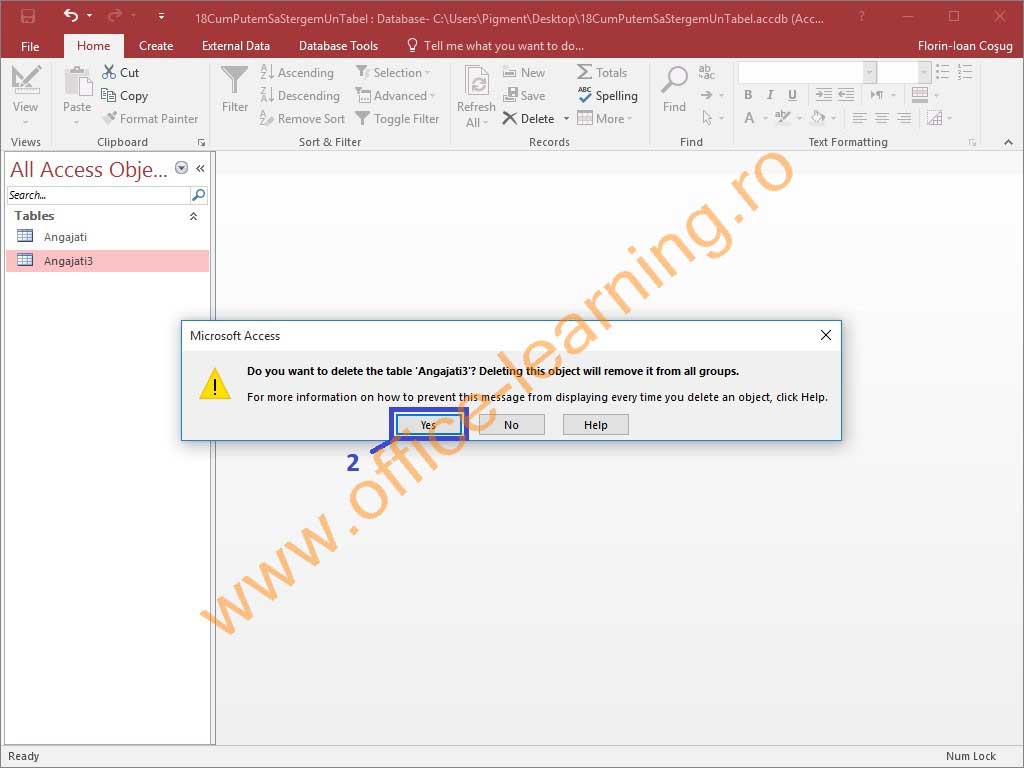Sort Descending from the ribbon
The height and width of the screenshot is (768, 1024).
tap(300, 95)
